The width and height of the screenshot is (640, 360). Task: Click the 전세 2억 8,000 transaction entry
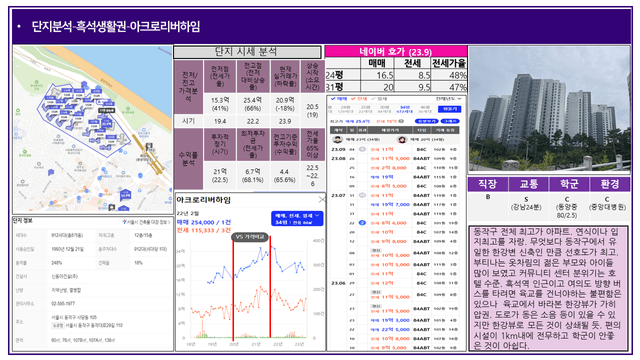(388, 167)
